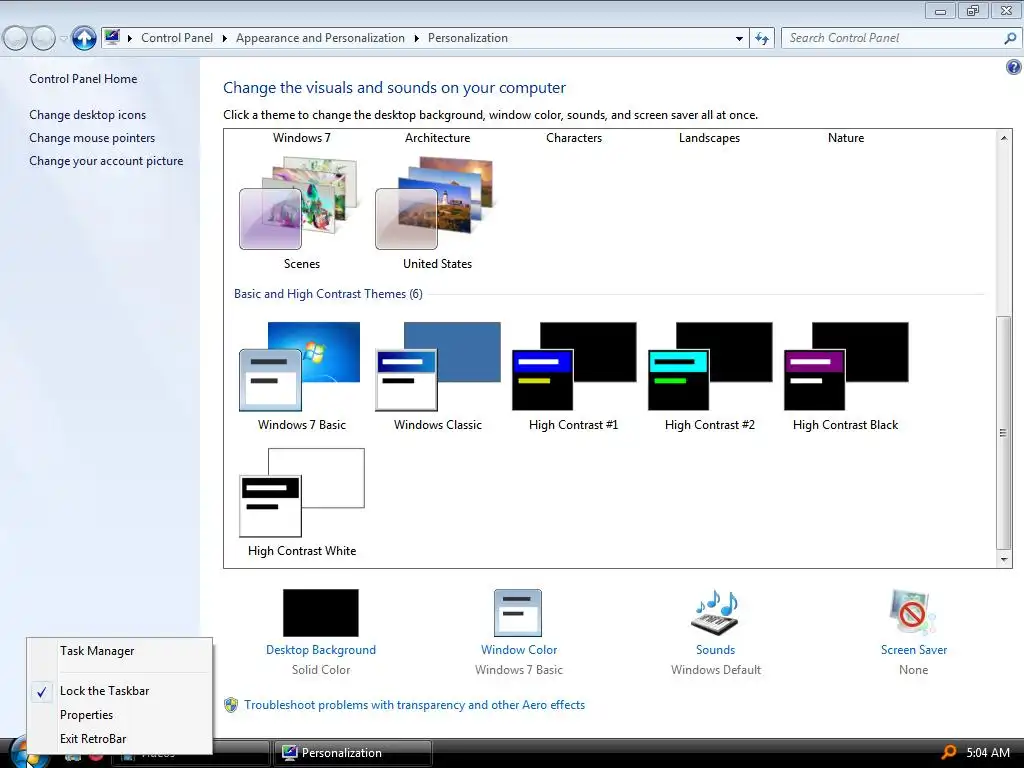
Task: Click the Window Color link
Action: click(x=519, y=650)
